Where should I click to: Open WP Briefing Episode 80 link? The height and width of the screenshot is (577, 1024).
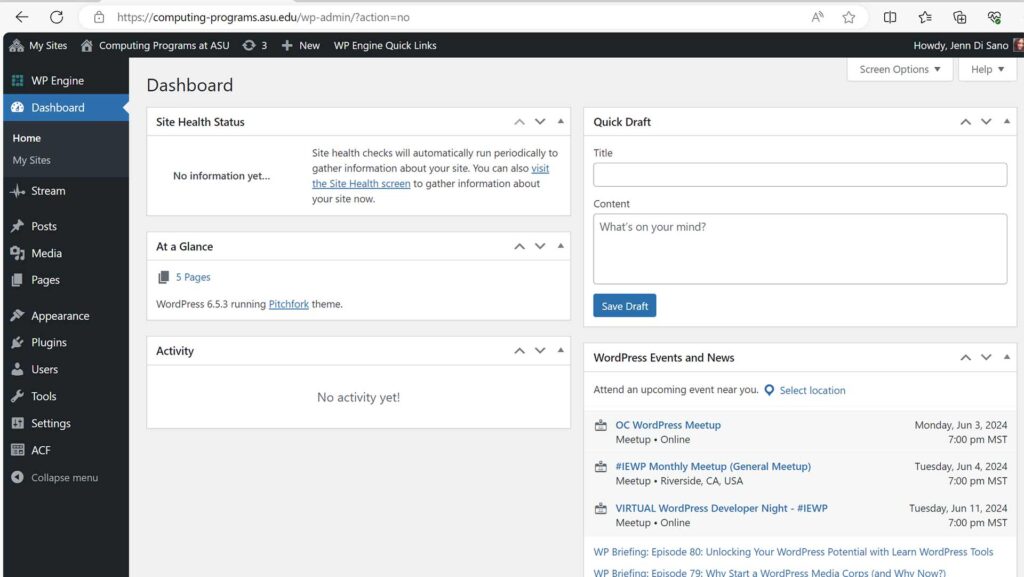tap(793, 552)
